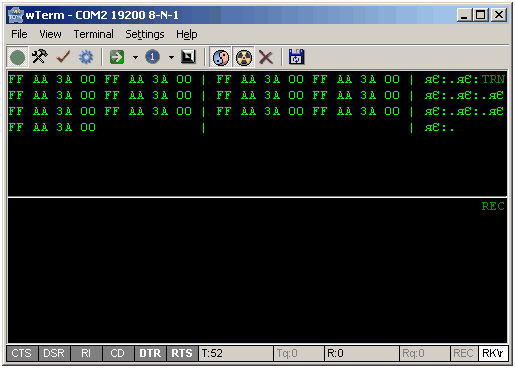Toggle the REC status bar indicator
The width and height of the screenshot is (515, 368).
point(463,353)
